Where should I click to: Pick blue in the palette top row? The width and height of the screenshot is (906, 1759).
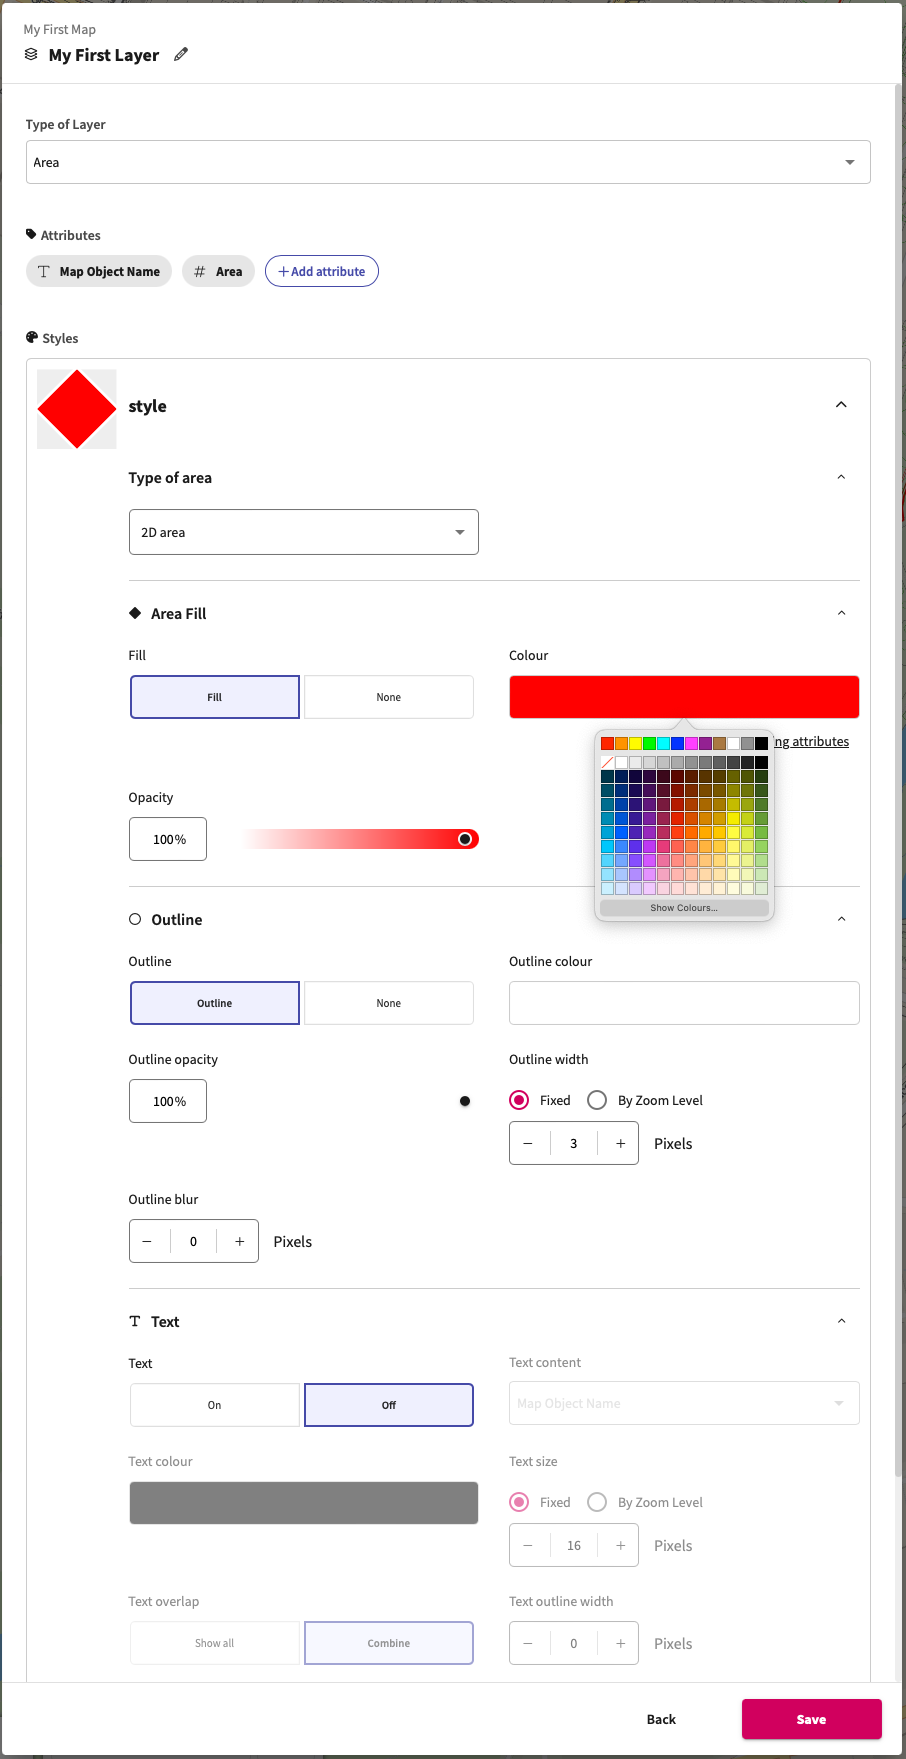677,743
